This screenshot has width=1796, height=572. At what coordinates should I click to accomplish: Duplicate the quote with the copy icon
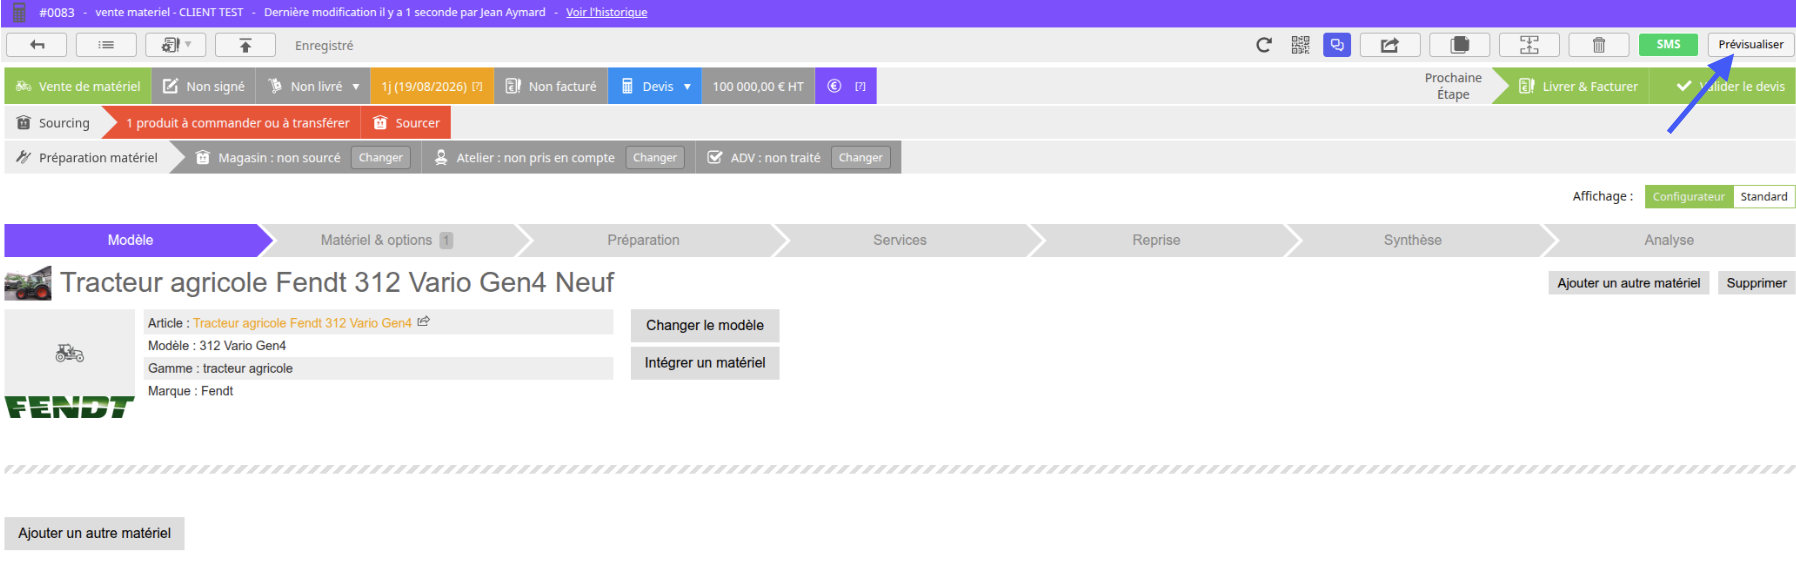click(x=1460, y=45)
